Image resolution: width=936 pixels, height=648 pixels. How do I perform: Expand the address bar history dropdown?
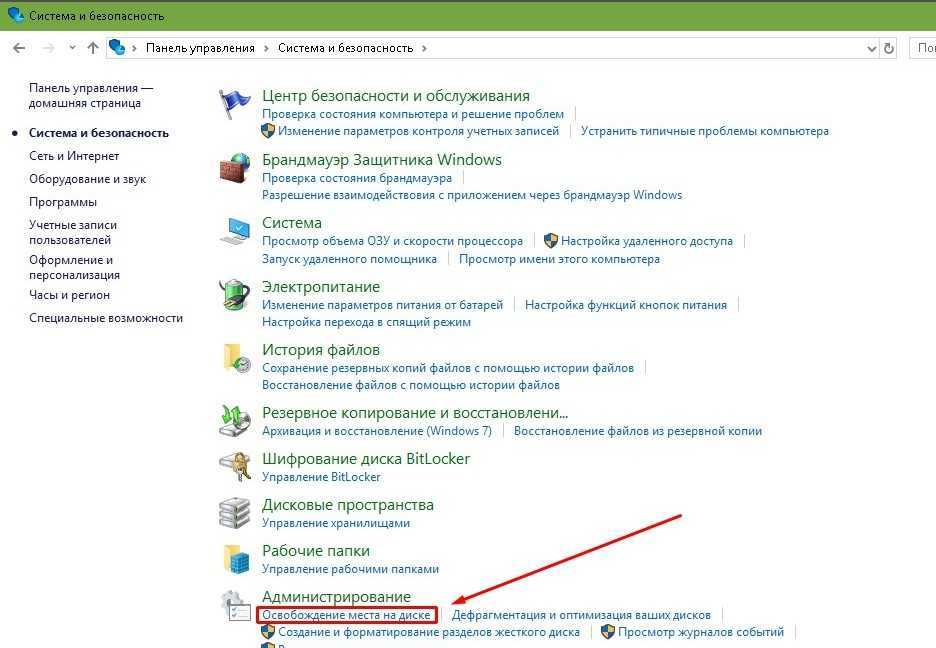[870, 48]
